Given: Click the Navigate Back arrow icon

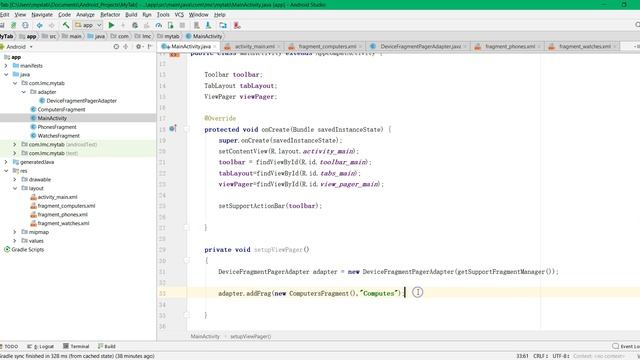Looking at the screenshot, I should pyautogui.click(x=40, y=25).
